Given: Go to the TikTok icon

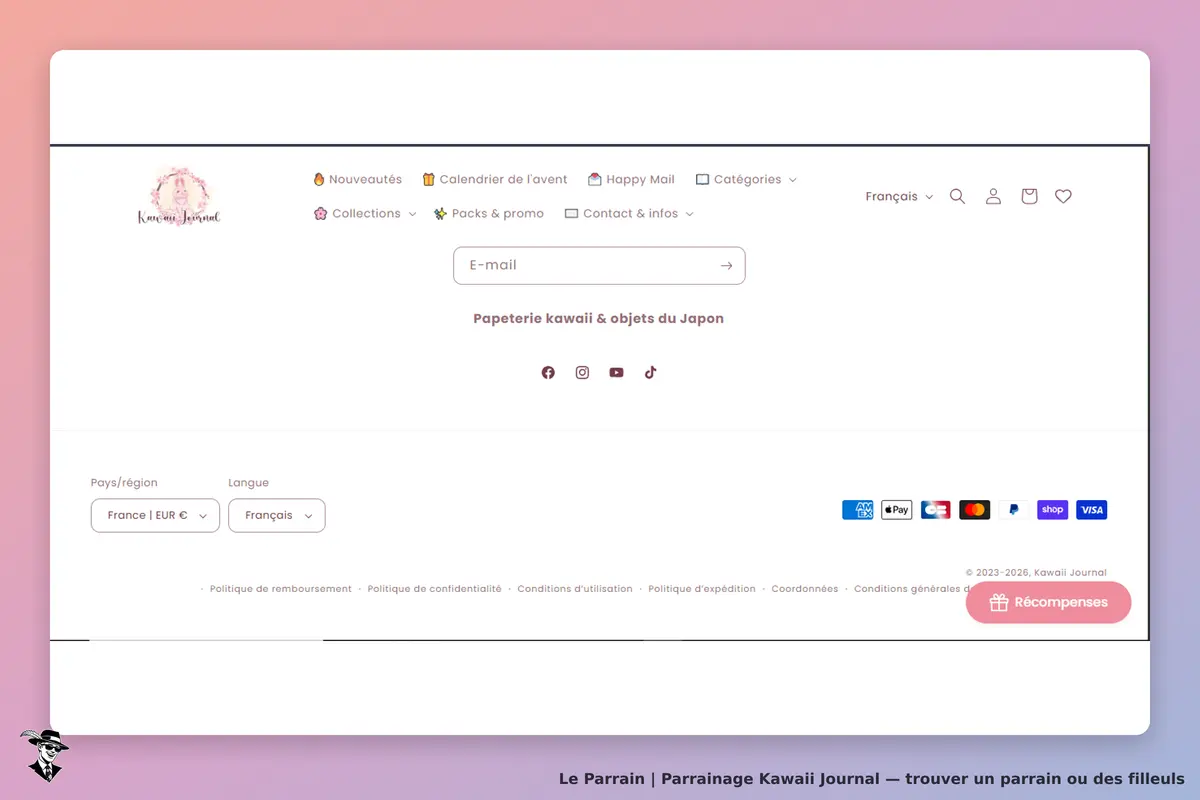Looking at the screenshot, I should [650, 372].
